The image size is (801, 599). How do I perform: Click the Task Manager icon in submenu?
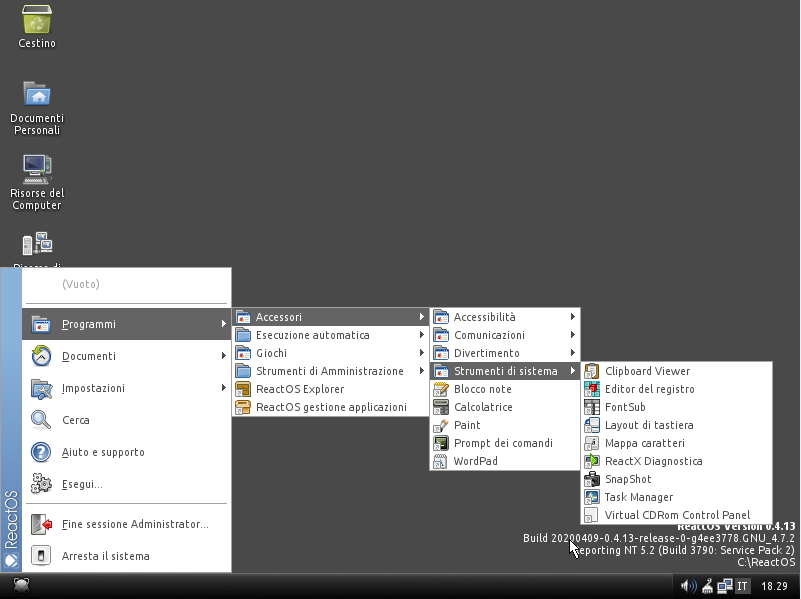[592, 497]
